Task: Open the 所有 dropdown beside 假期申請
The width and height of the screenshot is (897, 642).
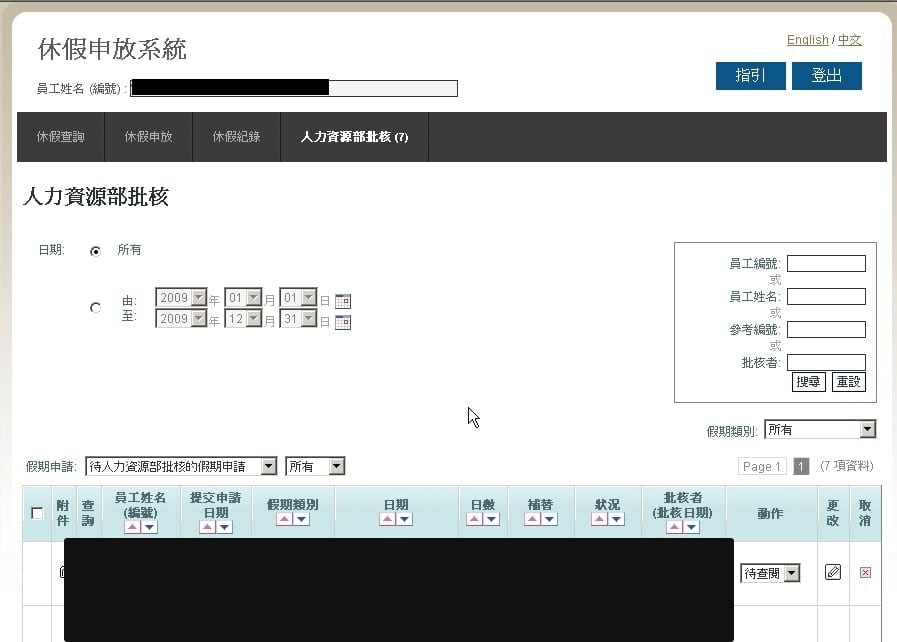Action: tap(315, 466)
